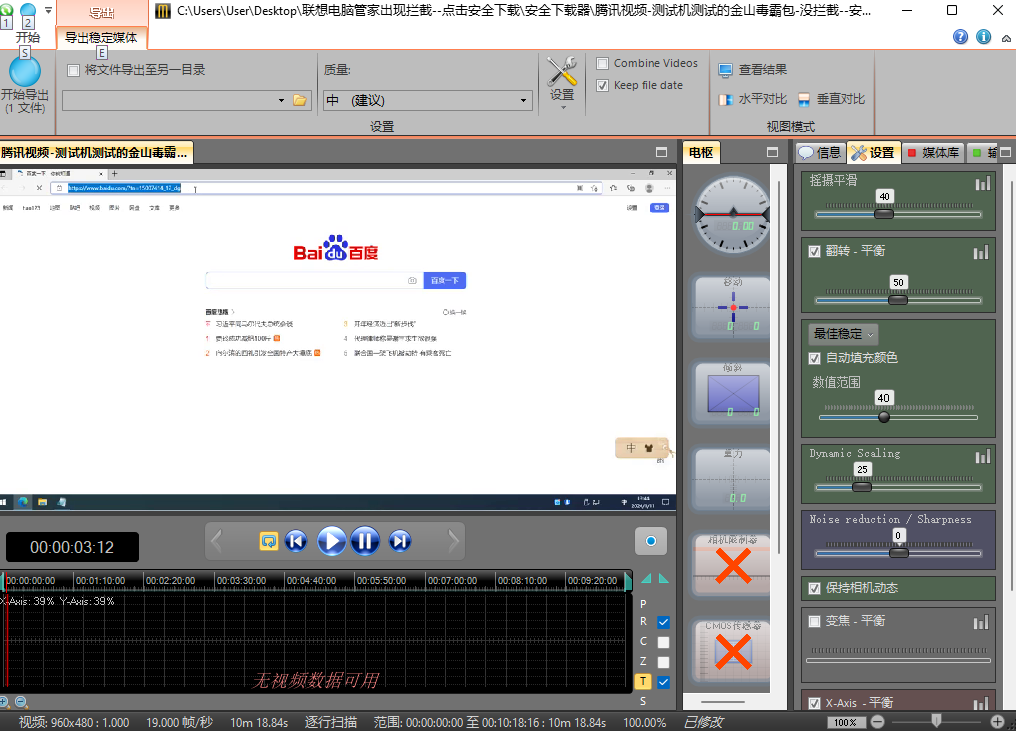This screenshot has width=1016, height=731.
Task: Jump to the next frame
Action: 400,541
